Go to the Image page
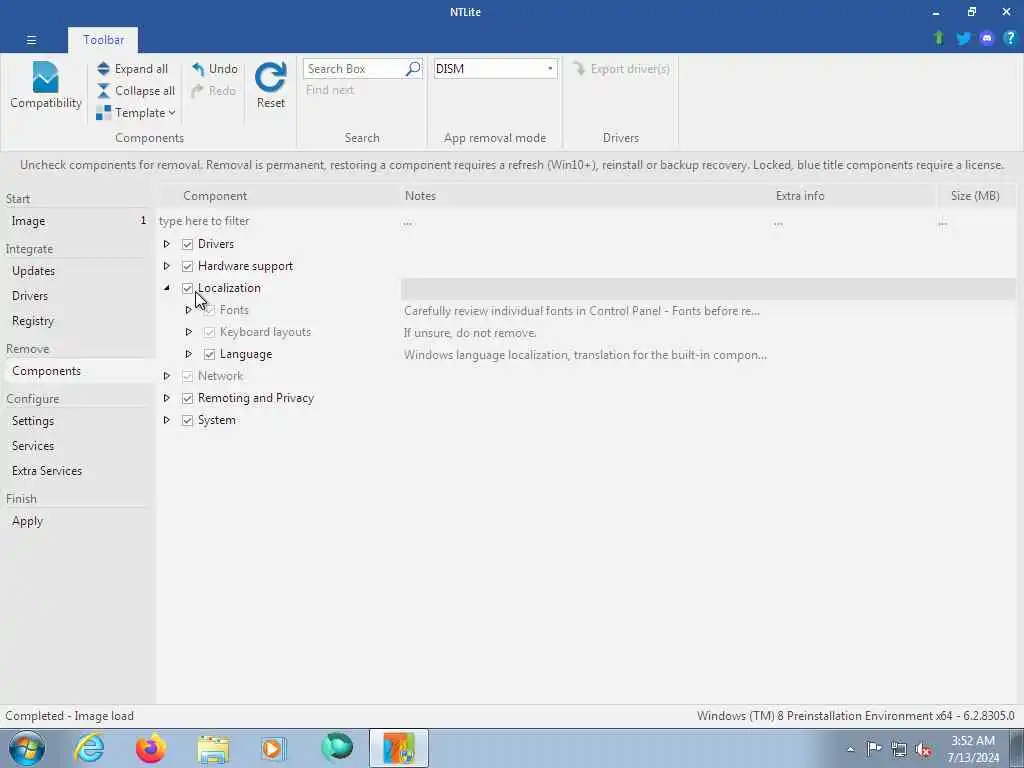Image resolution: width=1024 pixels, height=768 pixels. pyautogui.click(x=77, y=221)
